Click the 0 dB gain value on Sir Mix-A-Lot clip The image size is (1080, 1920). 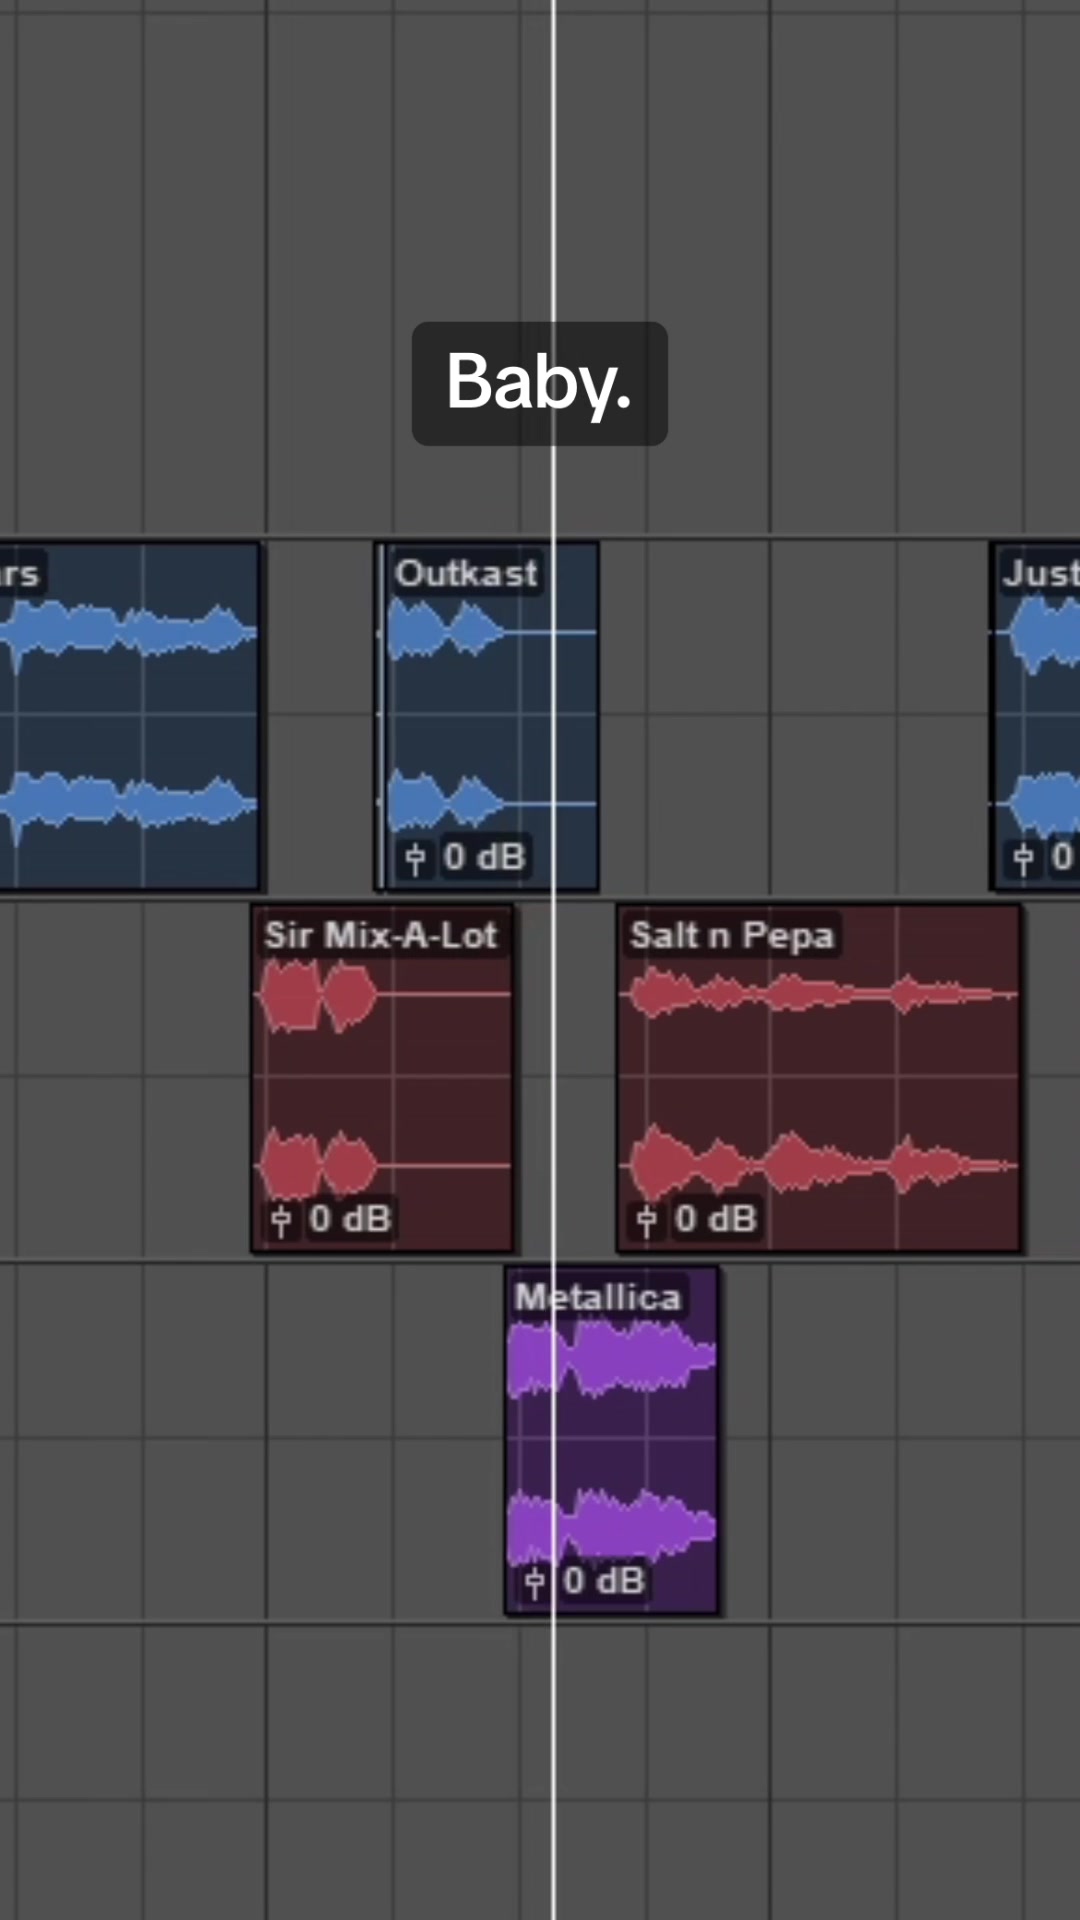(350, 1219)
